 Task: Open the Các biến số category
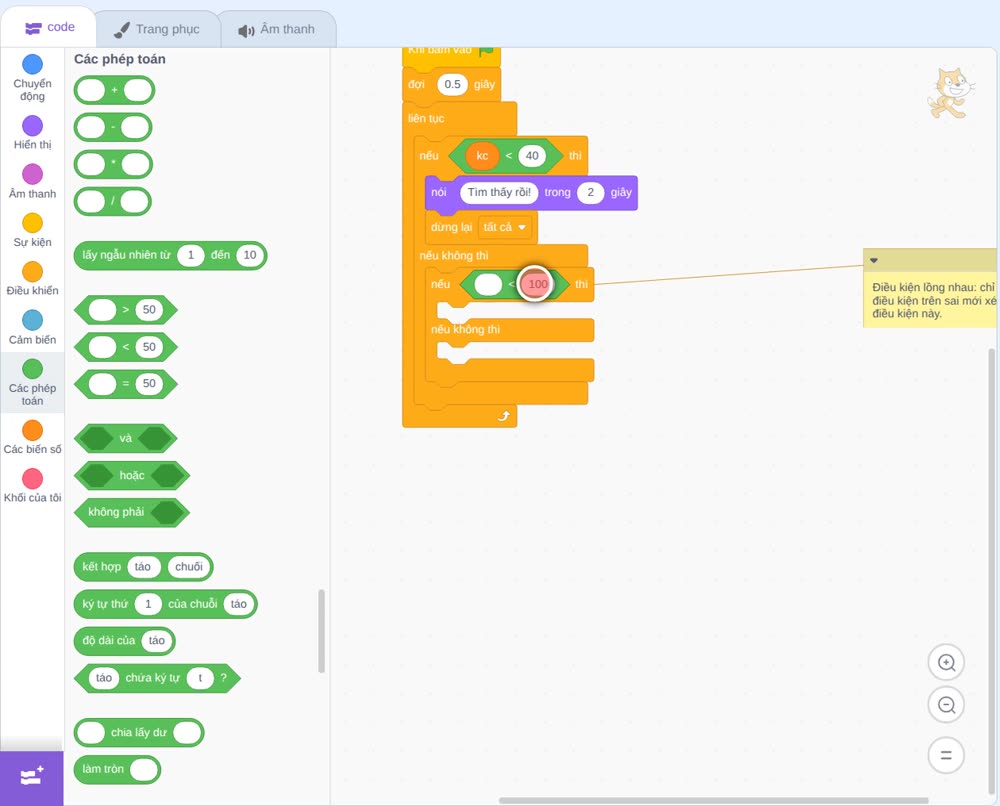[x=32, y=437]
